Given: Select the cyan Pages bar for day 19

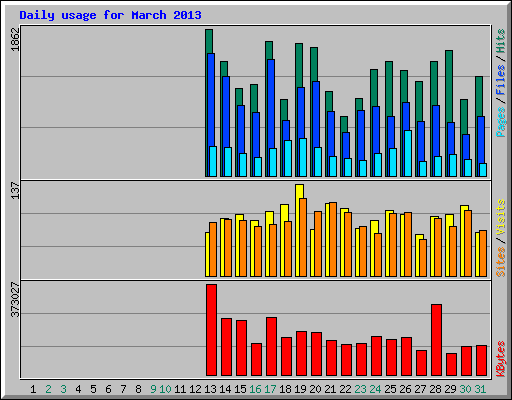Looking at the screenshot, I should tap(303, 157).
